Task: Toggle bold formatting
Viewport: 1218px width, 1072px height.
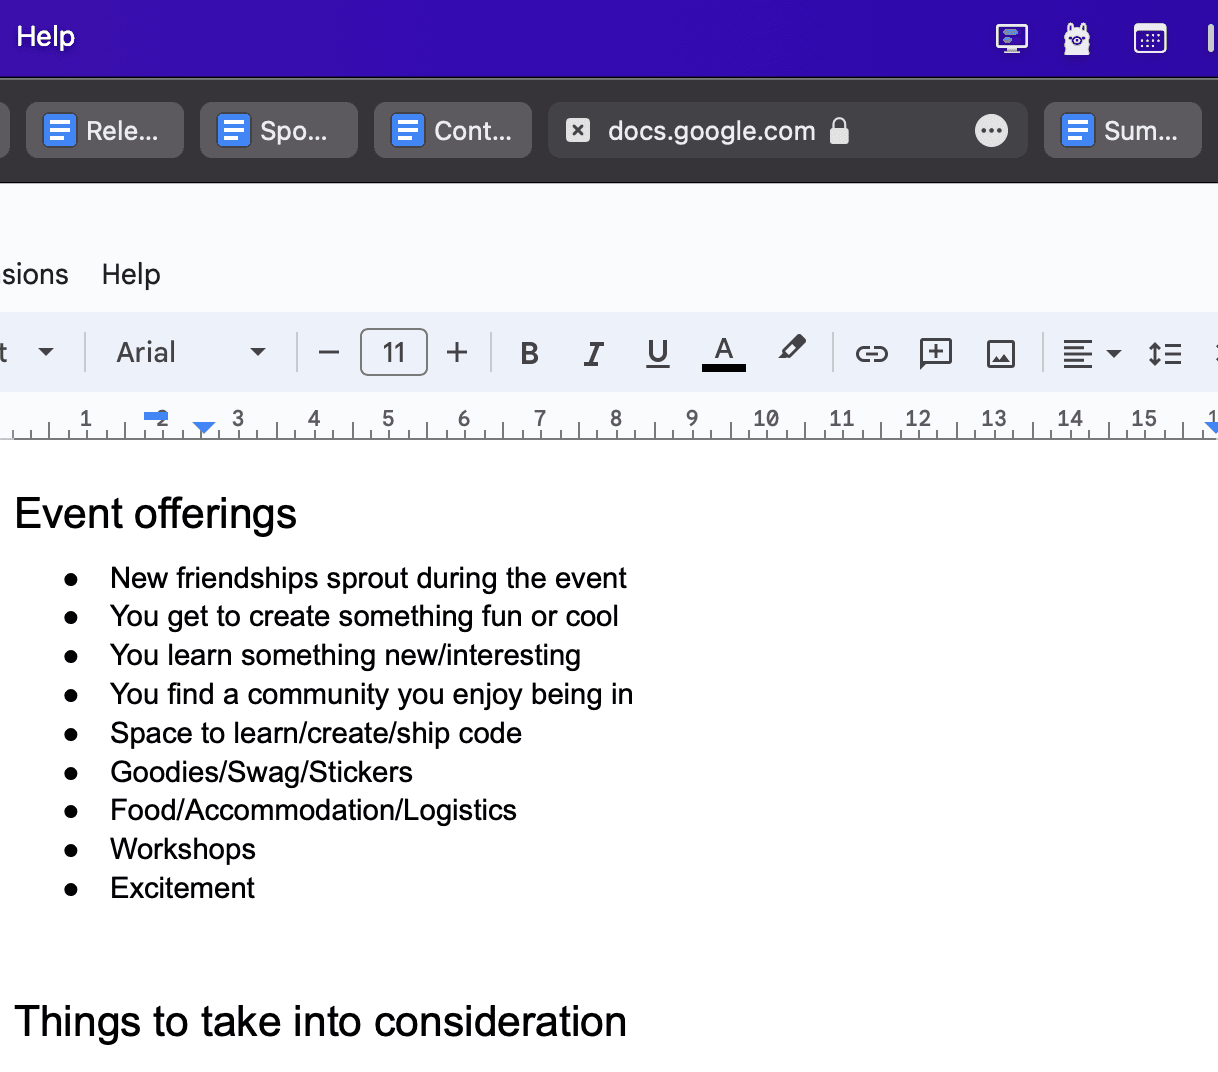Action: coord(530,353)
